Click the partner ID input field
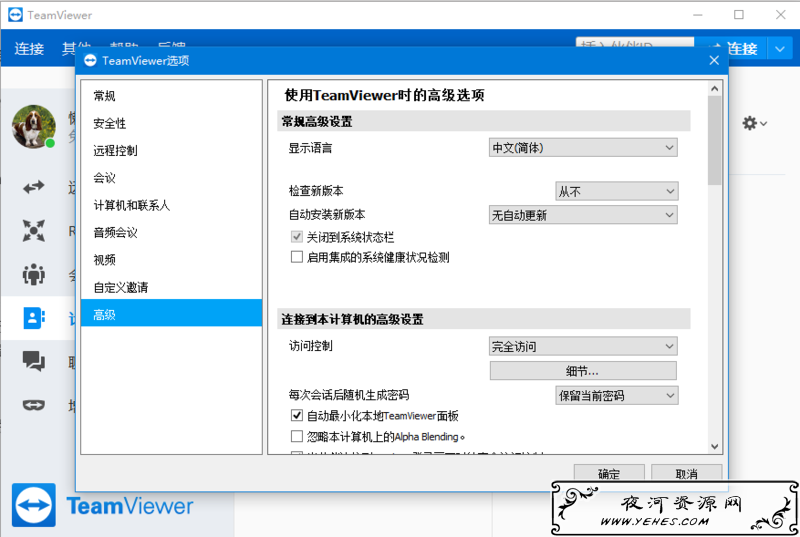This screenshot has width=800, height=537. click(635, 42)
